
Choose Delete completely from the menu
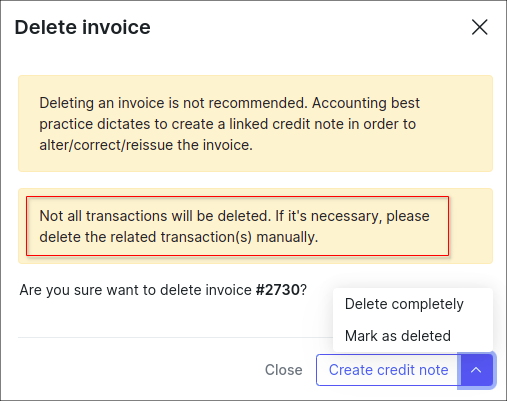pos(404,304)
